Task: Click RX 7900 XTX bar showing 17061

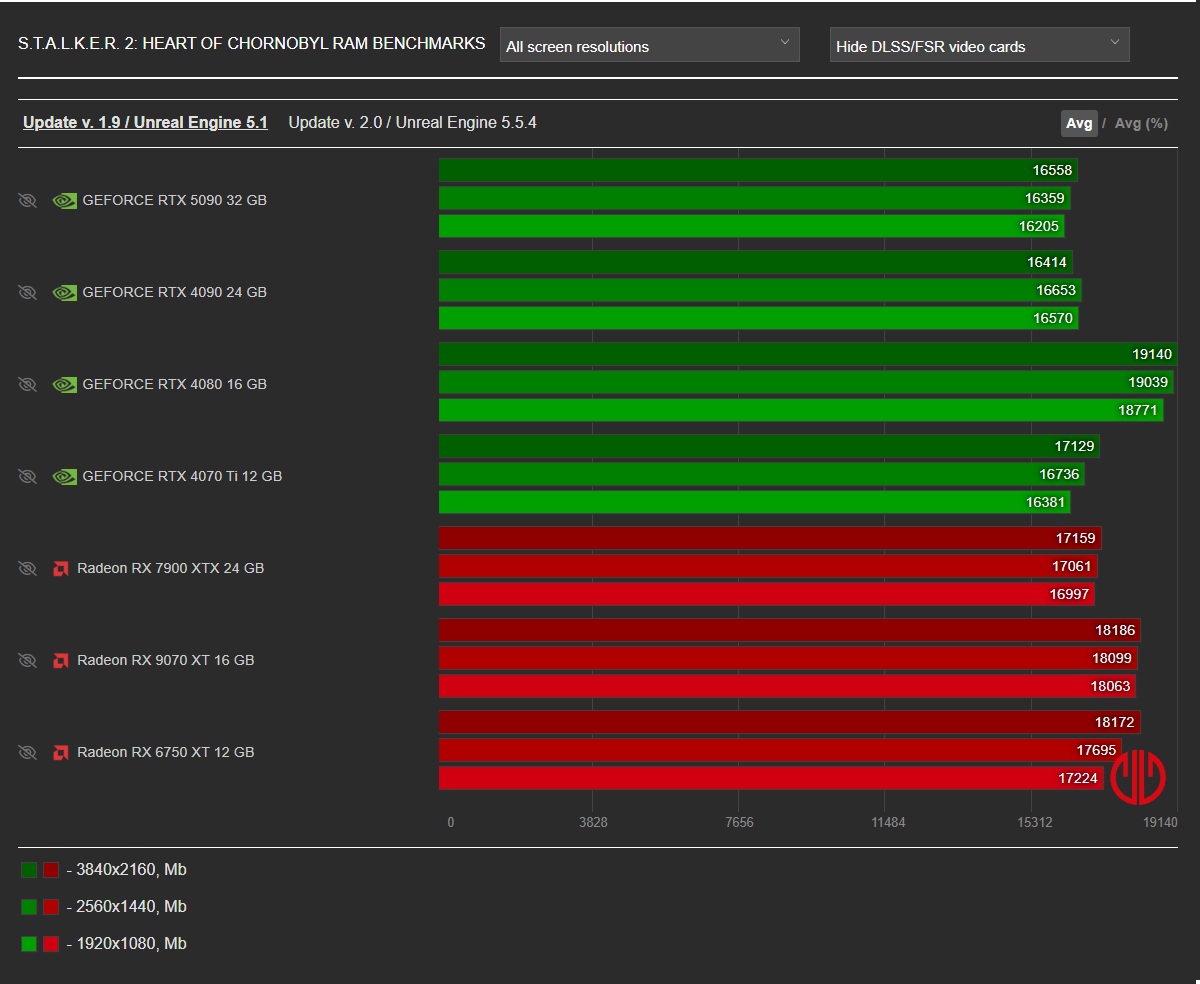Action: (x=768, y=566)
